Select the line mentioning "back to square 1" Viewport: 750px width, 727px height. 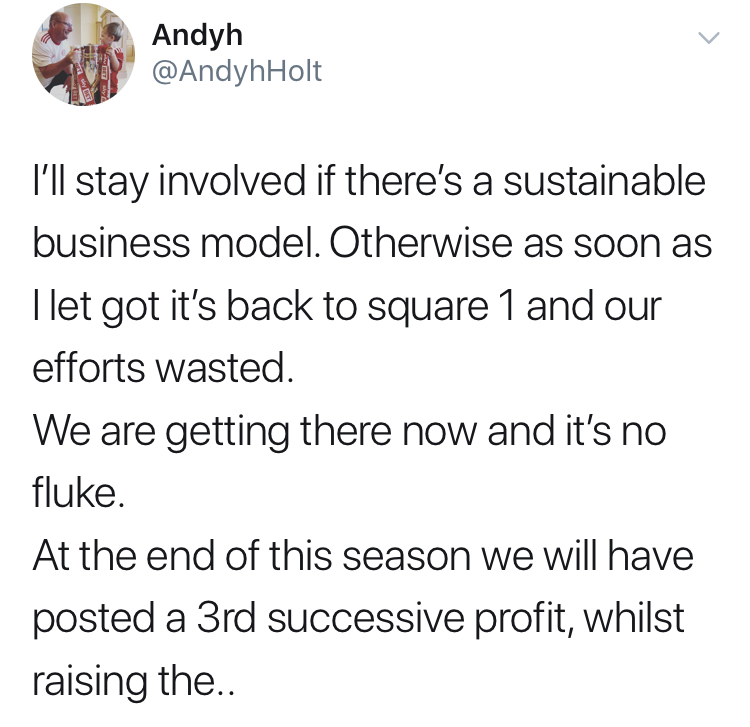[x=347, y=307]
